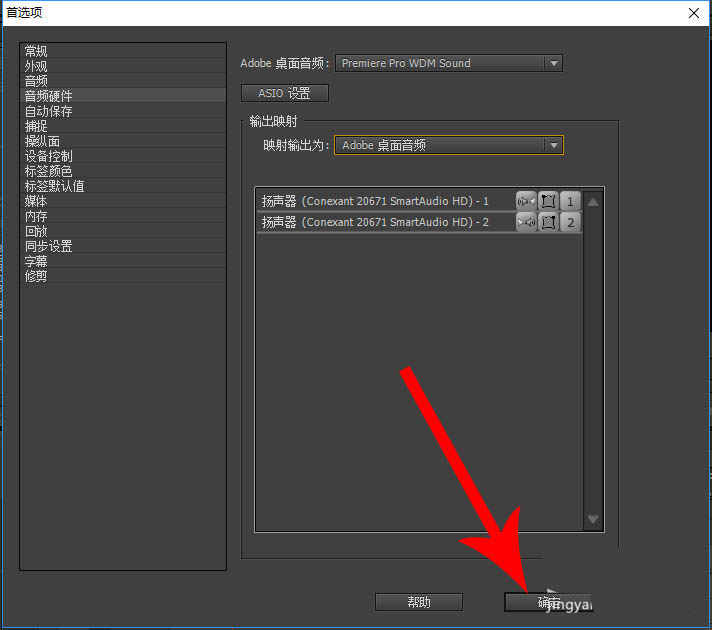Confirm with the 确定 button
Viewport: 712px width, 630px height.
click(x=549, y=602)
